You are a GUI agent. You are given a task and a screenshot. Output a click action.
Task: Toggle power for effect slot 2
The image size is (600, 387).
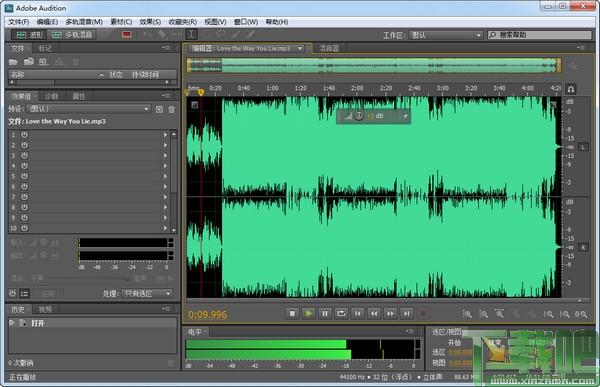[24, 145]
